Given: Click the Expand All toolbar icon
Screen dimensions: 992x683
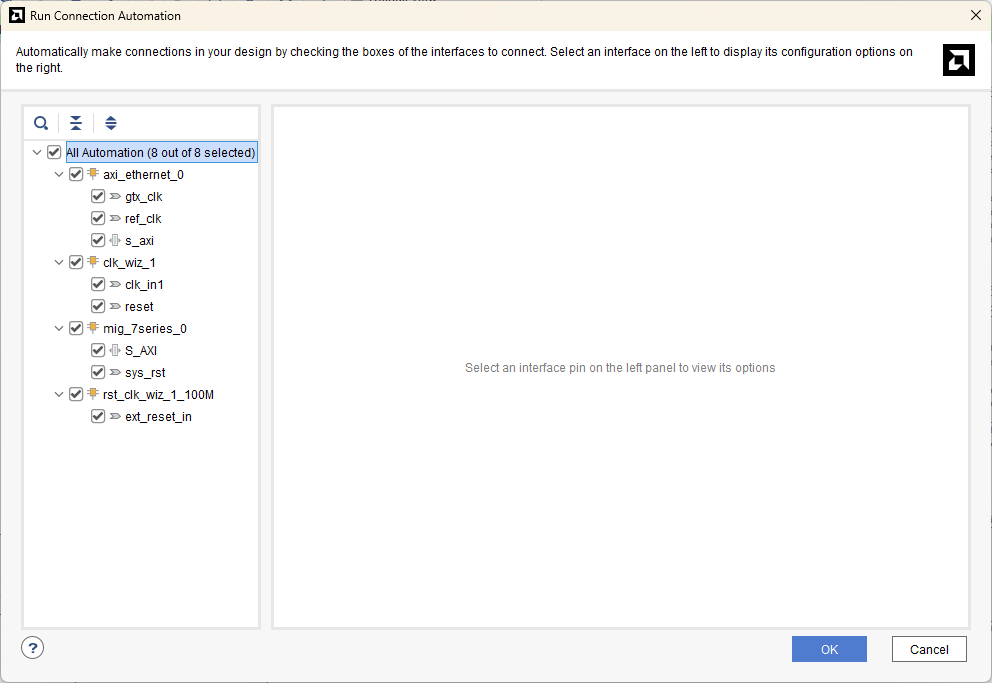Looking at the screenshot, I should [111, 123].
